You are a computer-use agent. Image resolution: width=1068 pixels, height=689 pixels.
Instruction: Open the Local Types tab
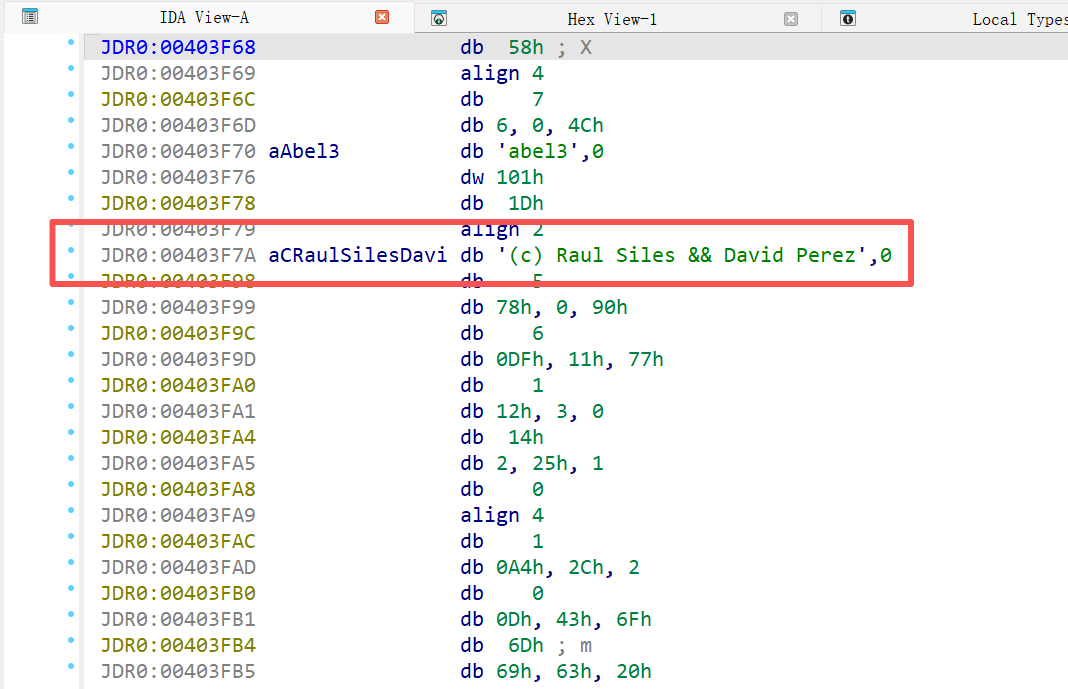pyautogui.click(x=1020, y=20)
